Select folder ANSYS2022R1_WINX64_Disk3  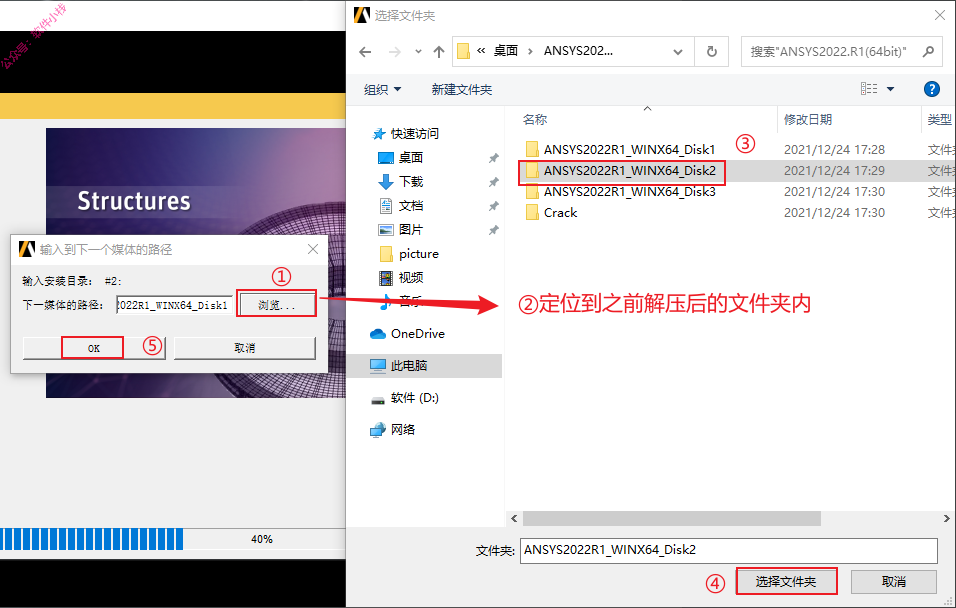click(x=629, y=191)
